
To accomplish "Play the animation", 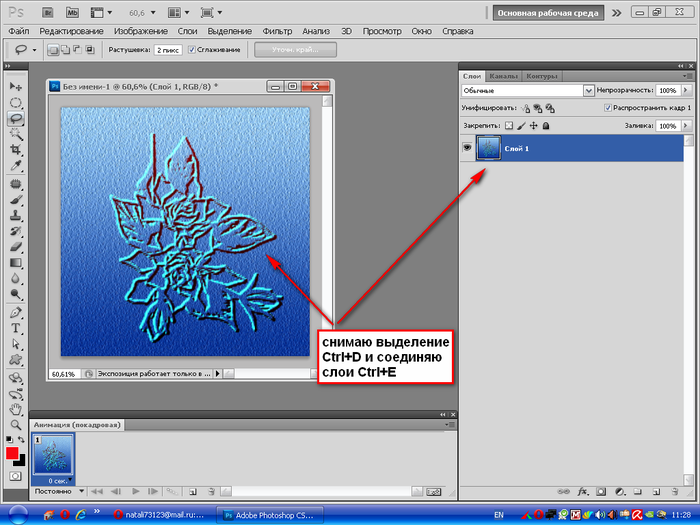I will pos(136,492).
